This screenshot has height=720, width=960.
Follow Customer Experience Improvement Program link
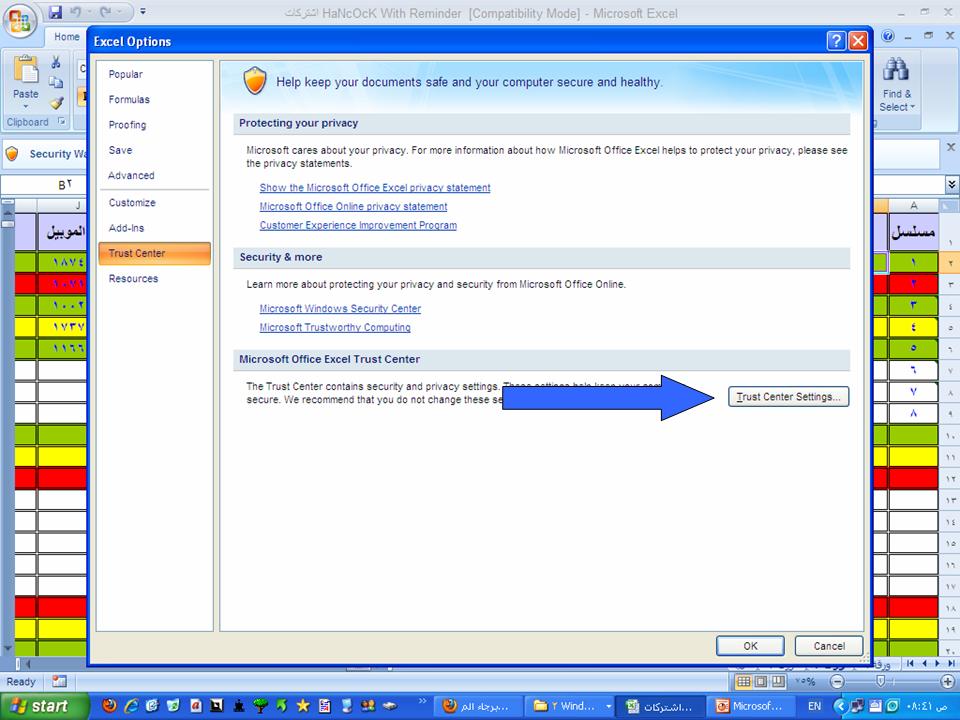click(x=358, y=225)
